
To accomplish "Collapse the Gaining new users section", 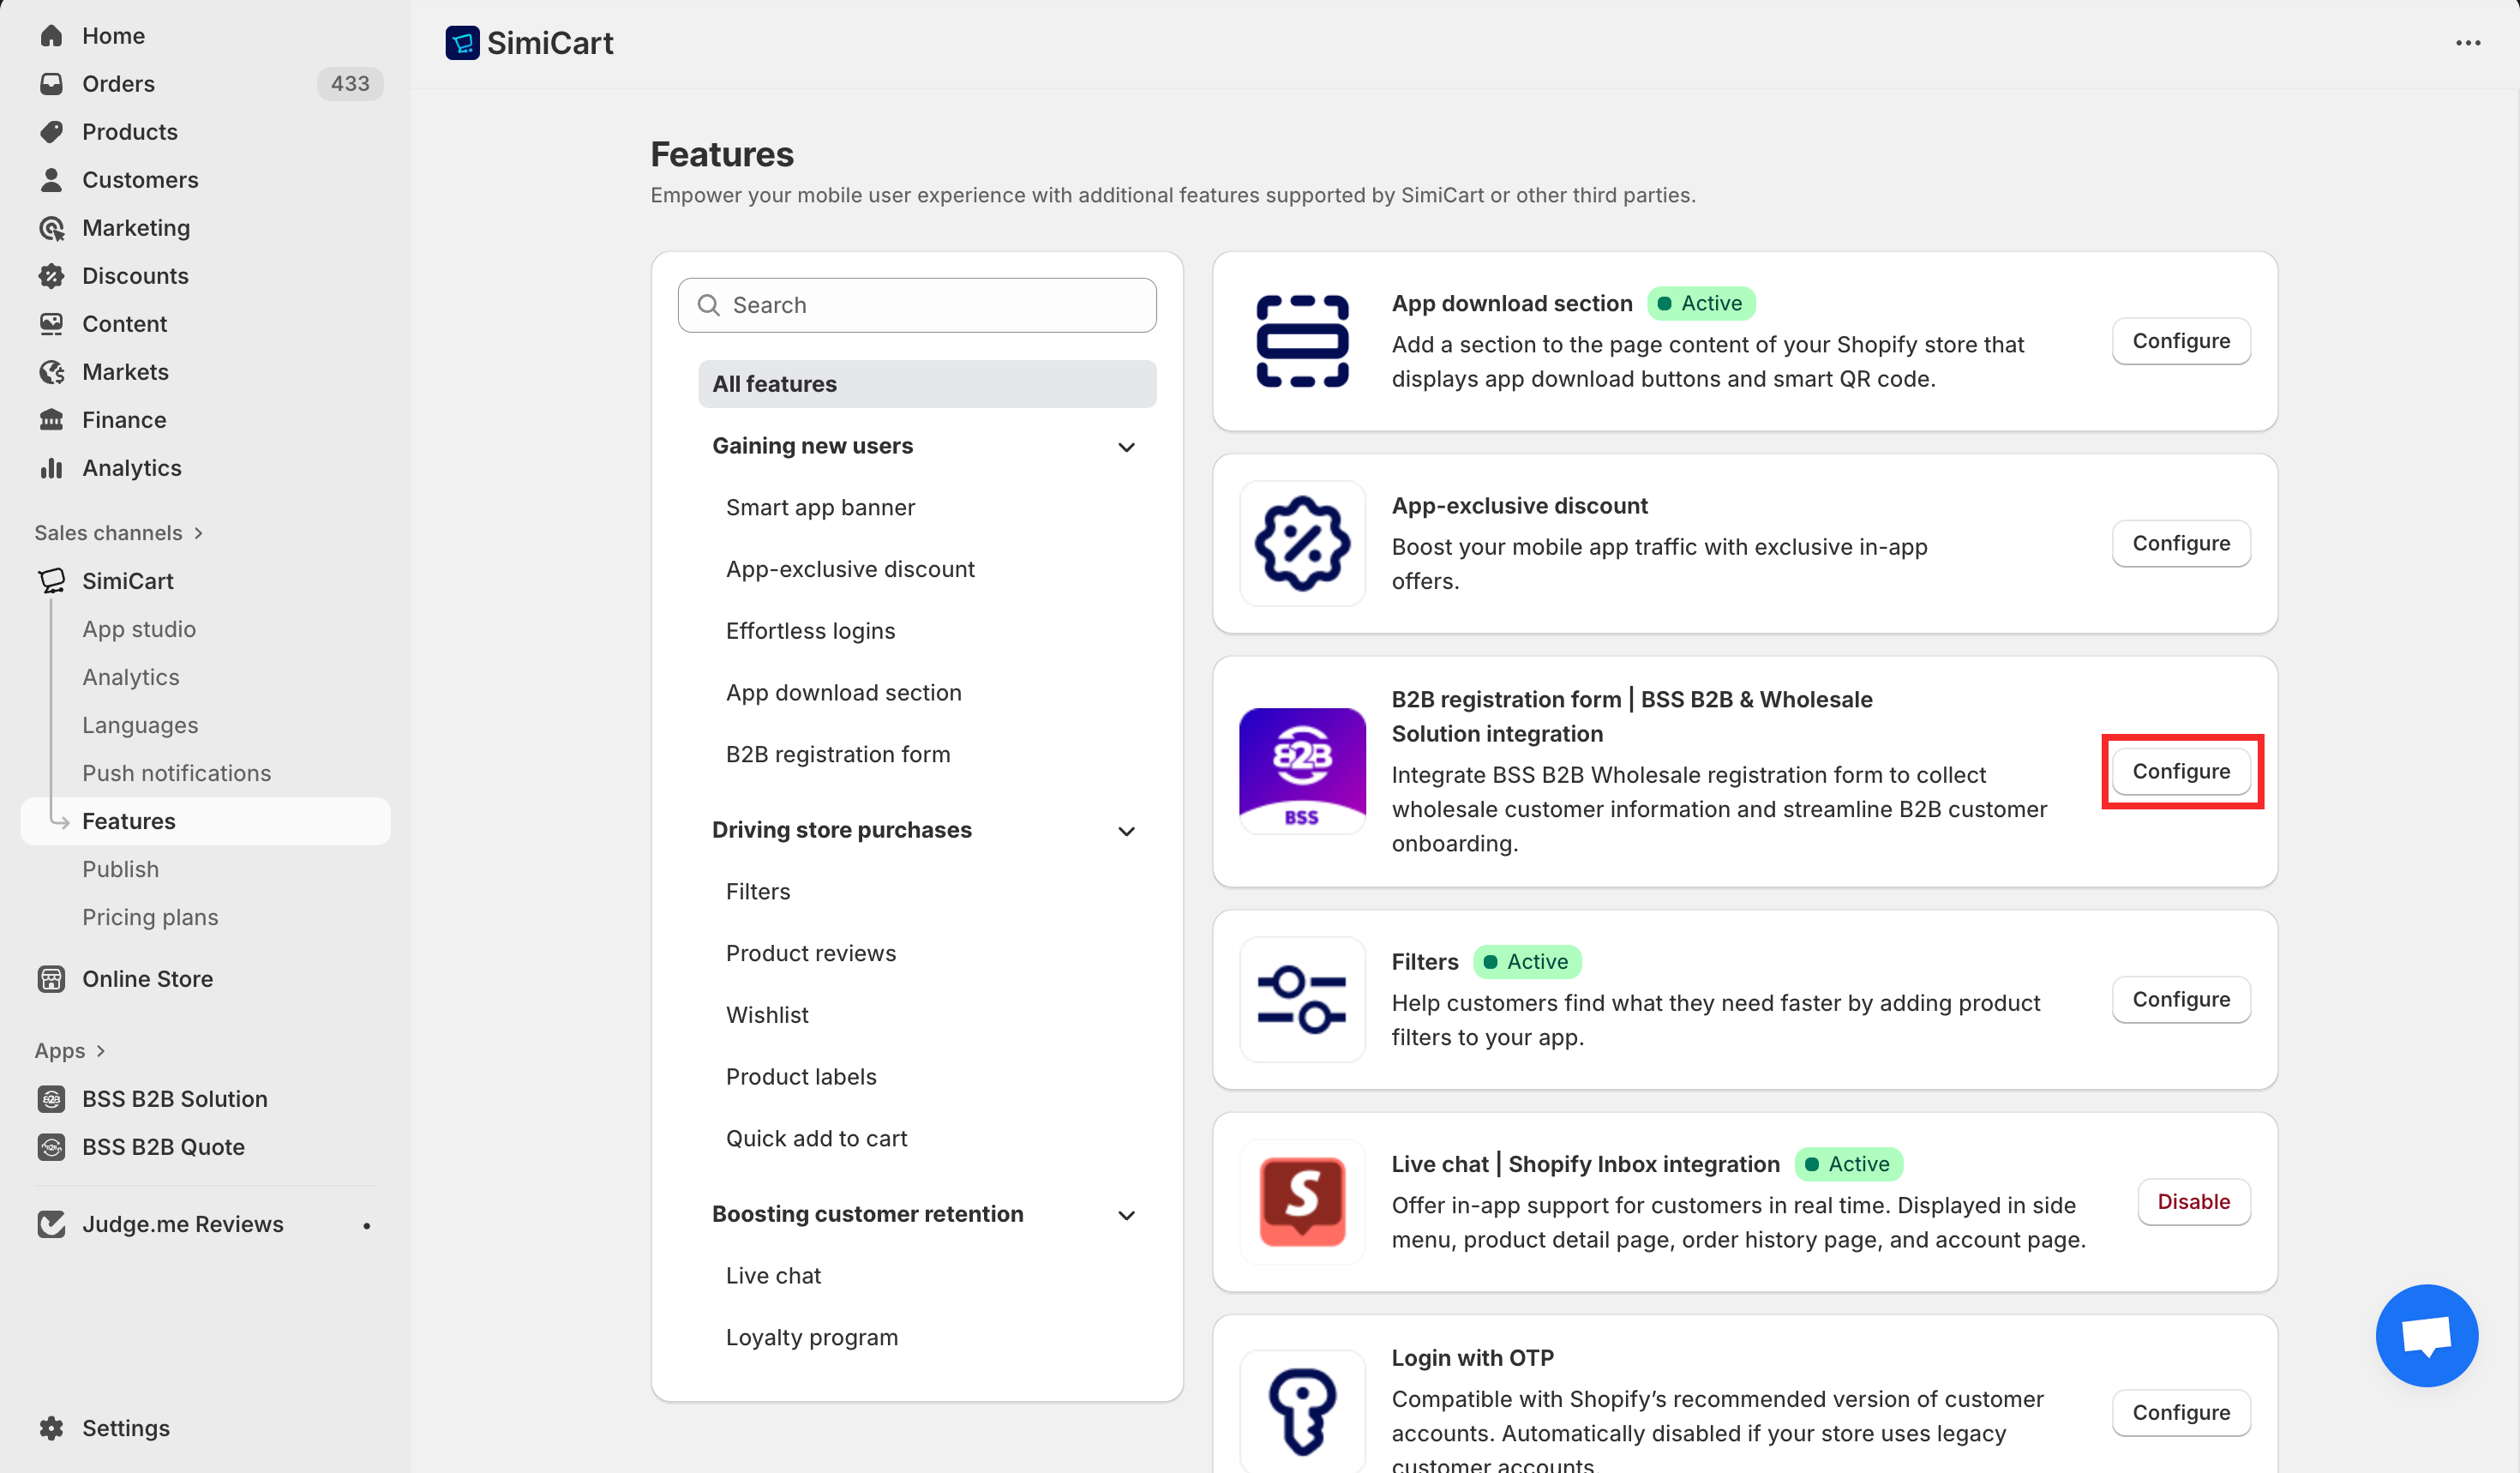I will [x=1126, y=447].
